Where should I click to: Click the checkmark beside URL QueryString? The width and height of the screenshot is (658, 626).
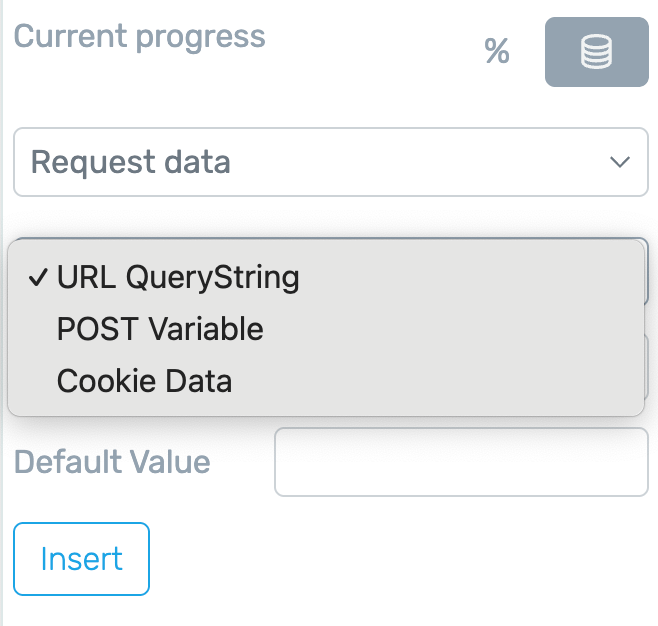pos(38,277)
